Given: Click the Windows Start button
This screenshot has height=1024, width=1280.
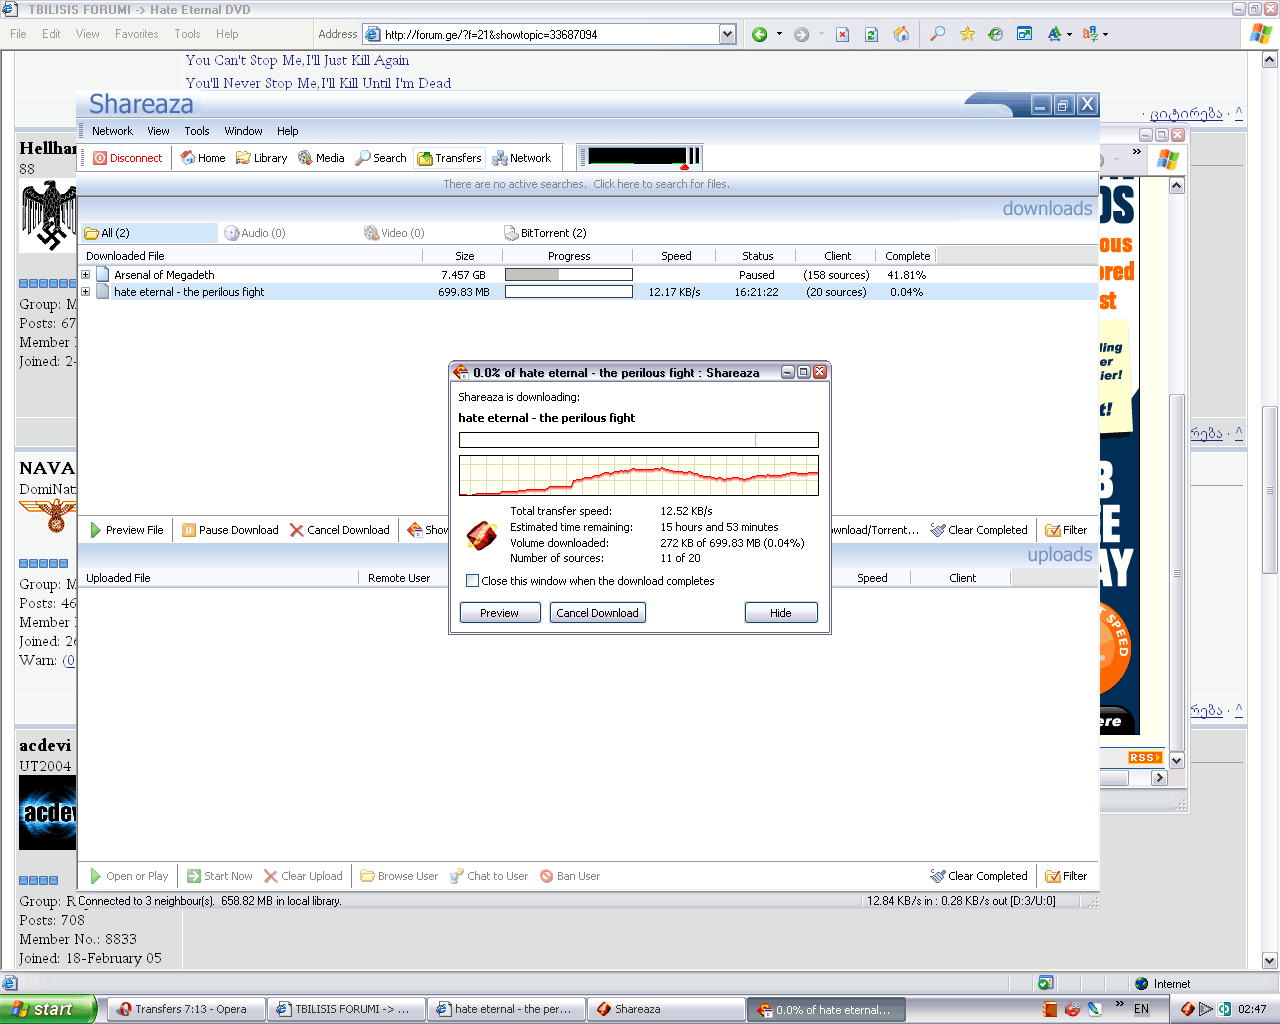Looking at the screenshot, I should click(48, 1009).
